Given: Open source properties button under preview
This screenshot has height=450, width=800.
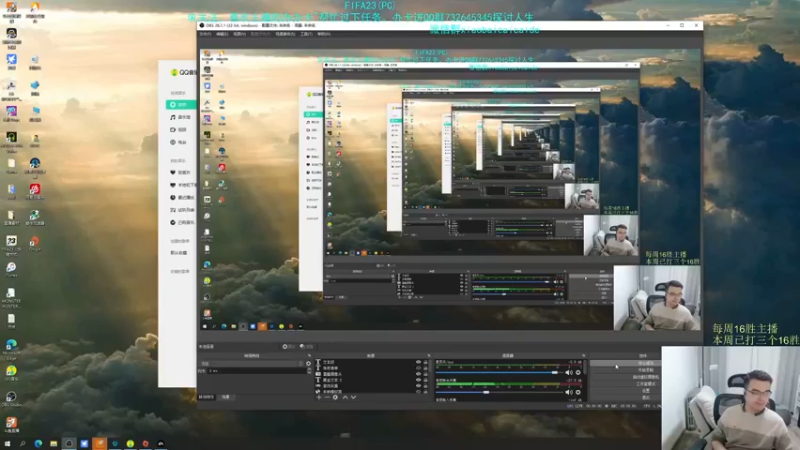Looking at the screenshot, I should pyautogui.click(x=289, y=346).
